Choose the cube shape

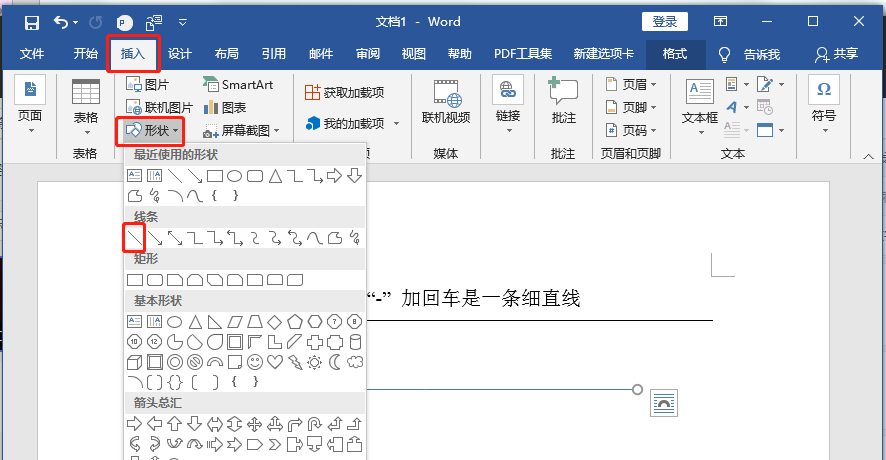pyautogui.click(x=134, y=362)
